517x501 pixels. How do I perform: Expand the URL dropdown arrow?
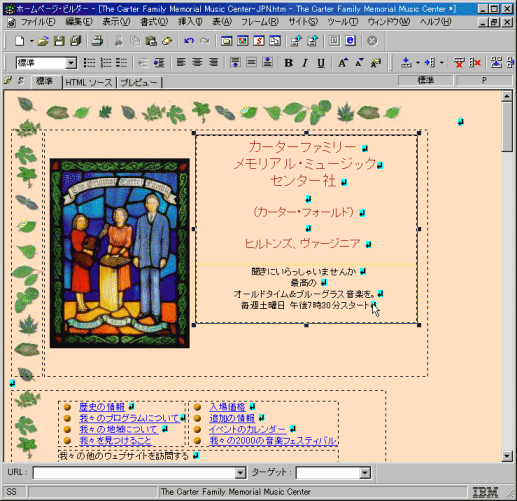click(240, 473)
